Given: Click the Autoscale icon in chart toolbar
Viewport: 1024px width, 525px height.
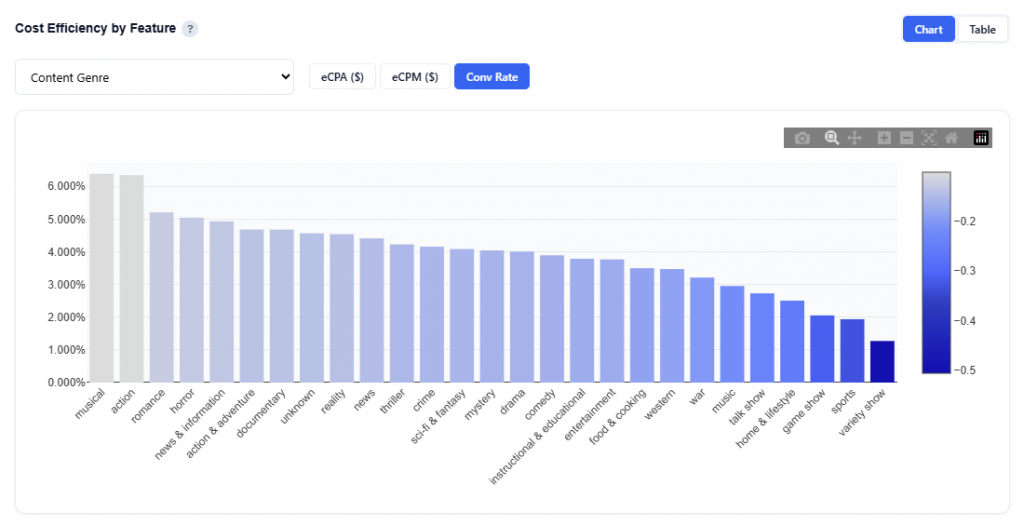Looking at the screenshot, I should [929, 138].
